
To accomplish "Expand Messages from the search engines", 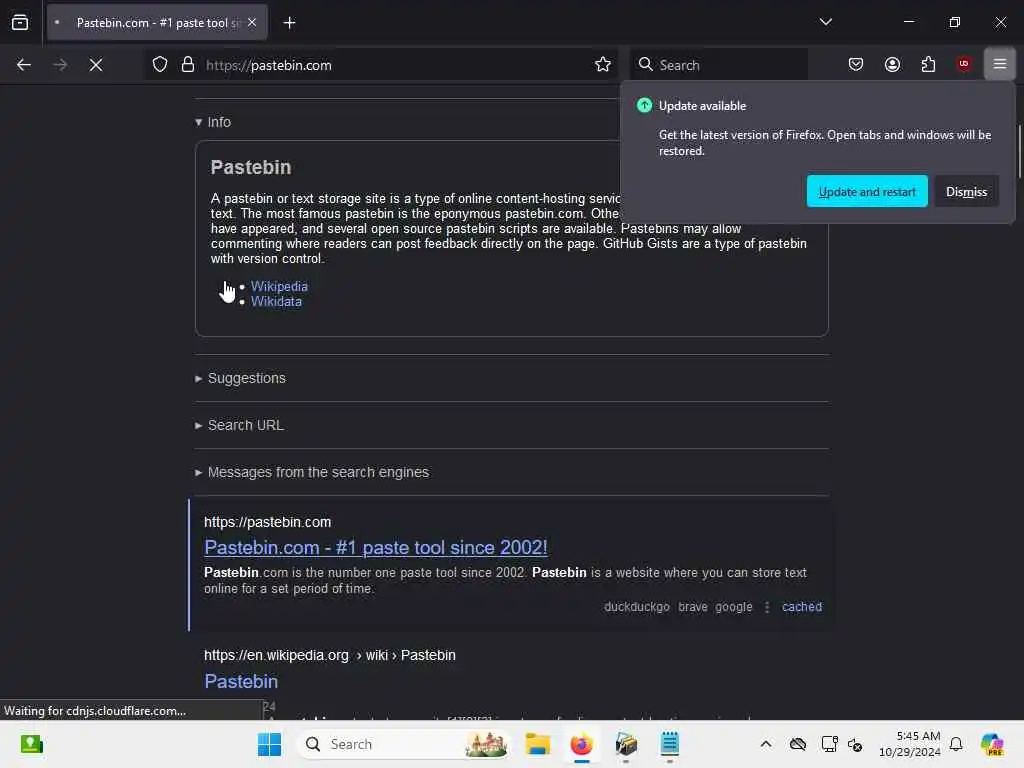I will pyautogui.click(x=312, y=472).
